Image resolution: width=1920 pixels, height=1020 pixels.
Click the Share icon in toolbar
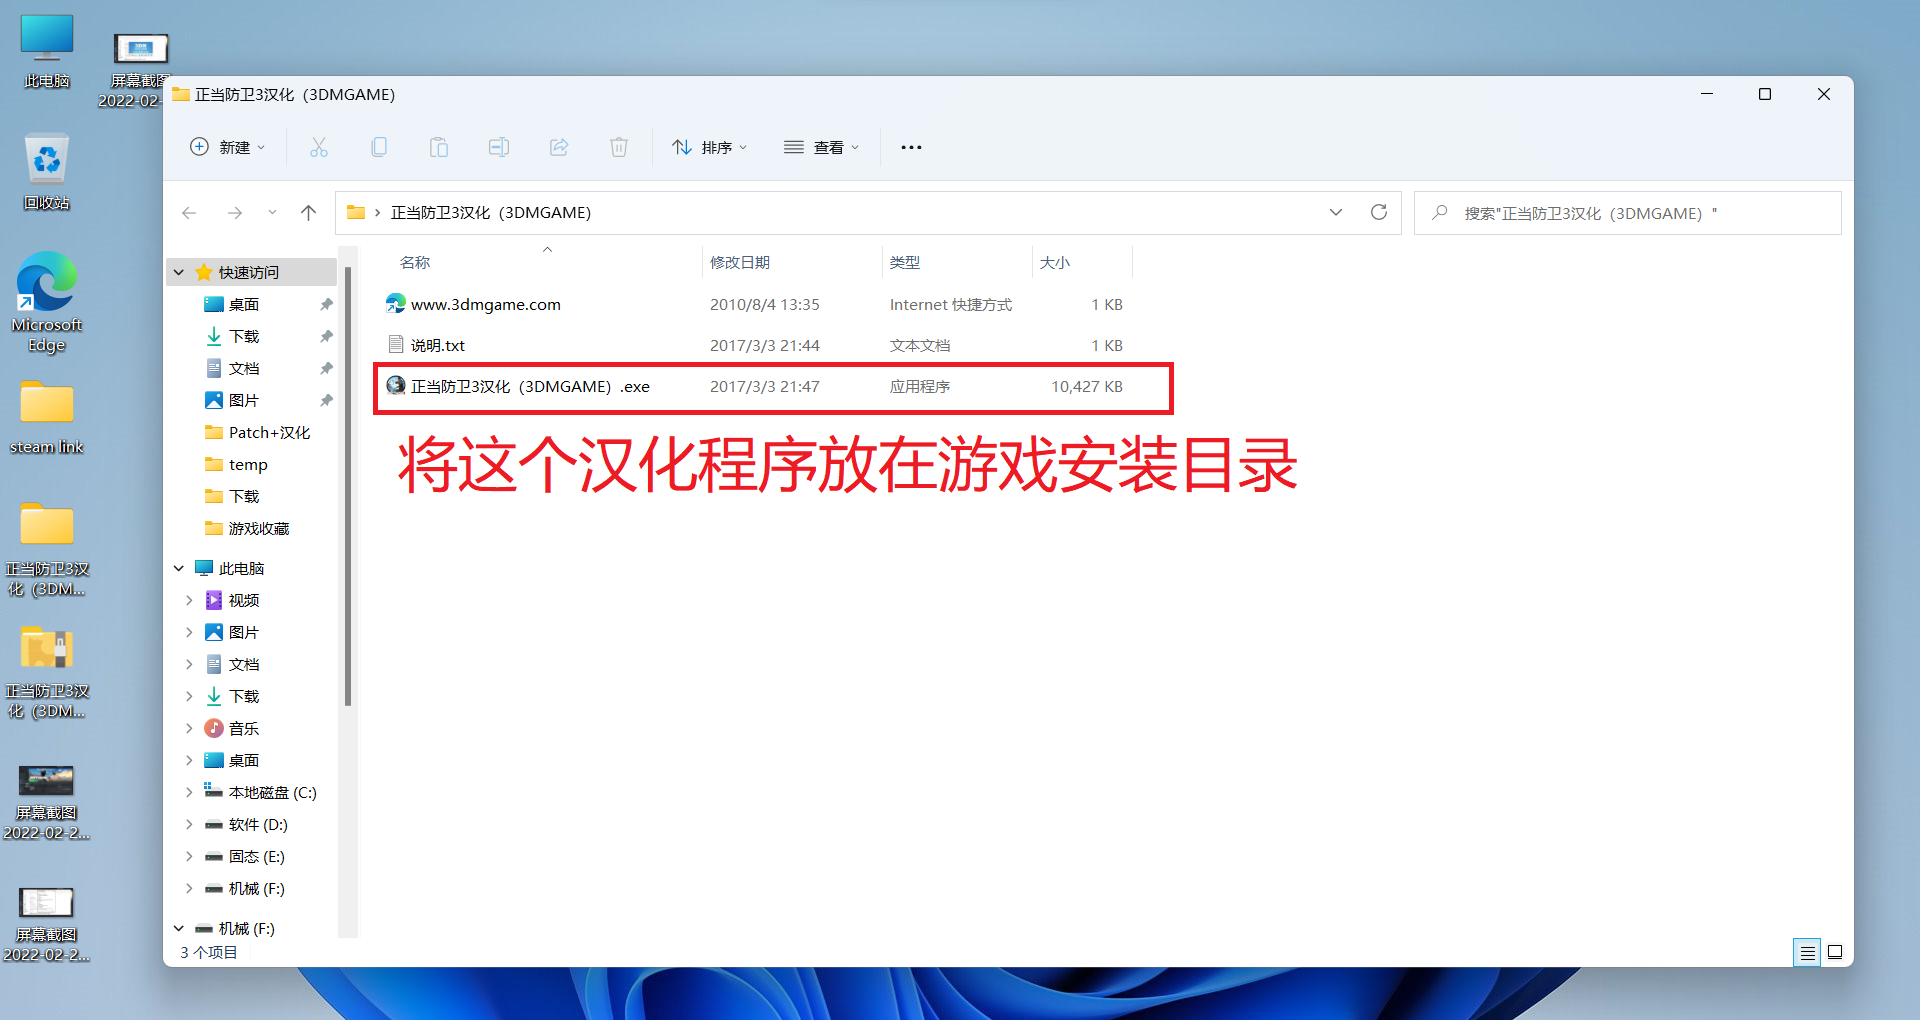click(x=559, y=147)
